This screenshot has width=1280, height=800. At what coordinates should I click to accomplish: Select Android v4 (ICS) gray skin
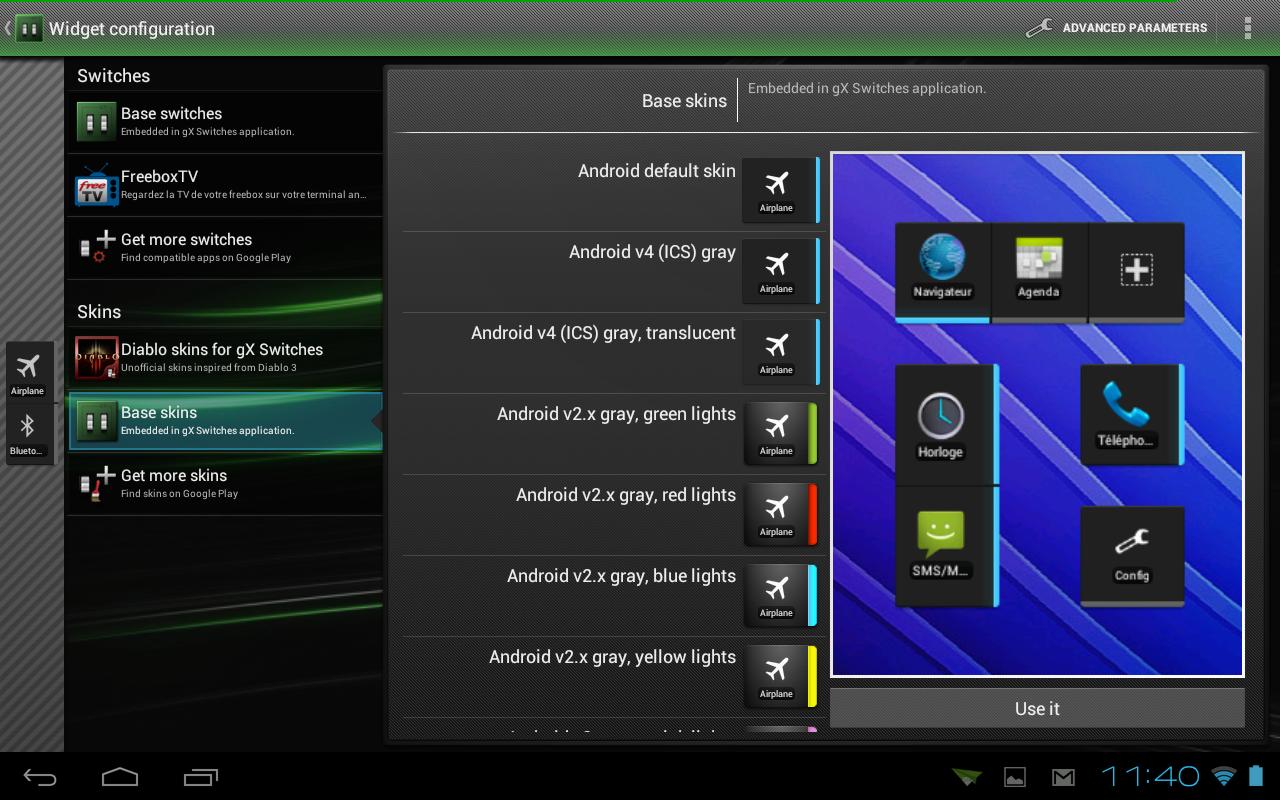612,271
